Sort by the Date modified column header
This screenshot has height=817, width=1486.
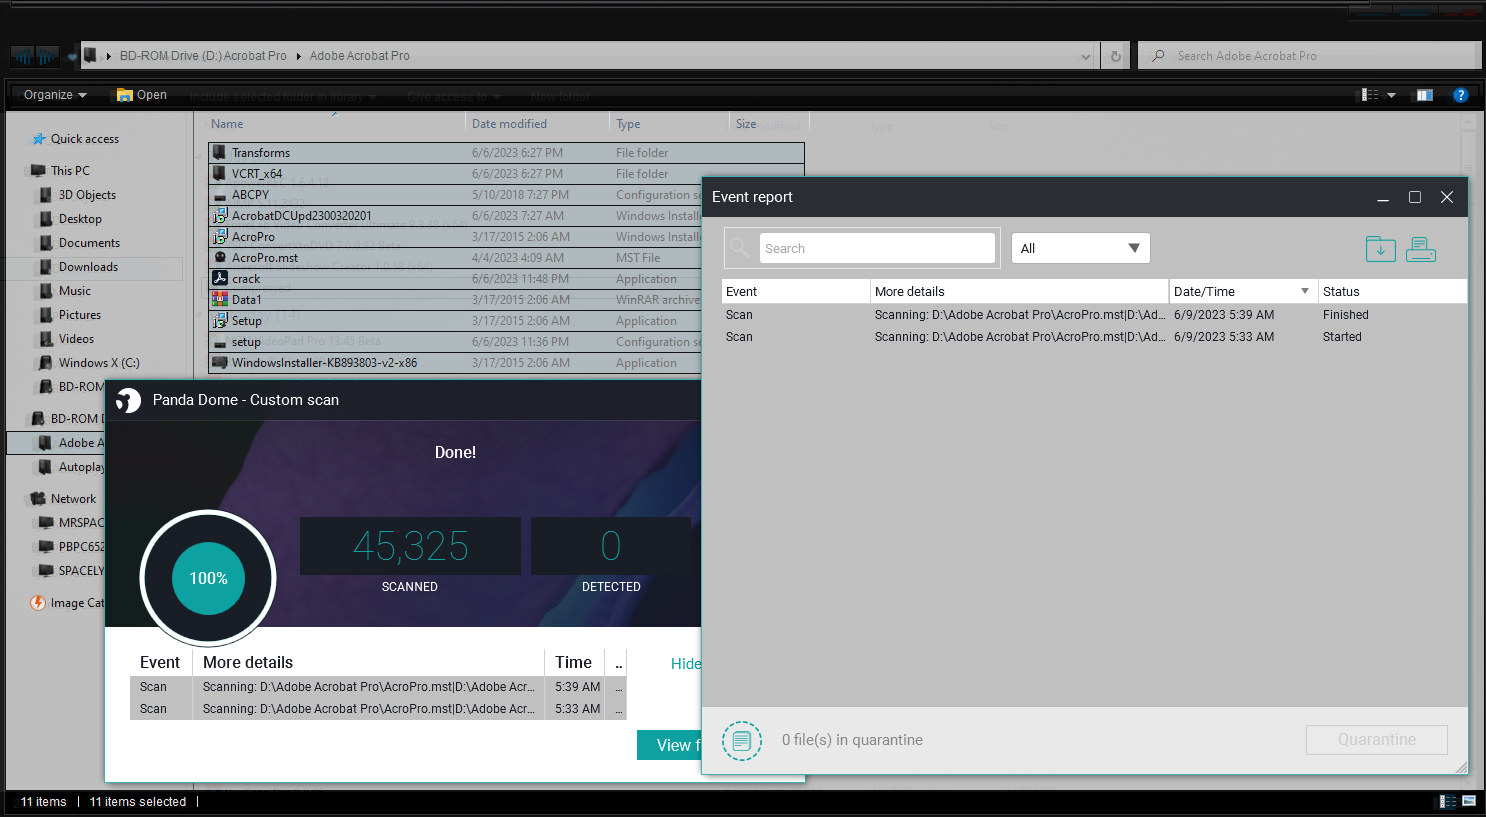point(509,124)
